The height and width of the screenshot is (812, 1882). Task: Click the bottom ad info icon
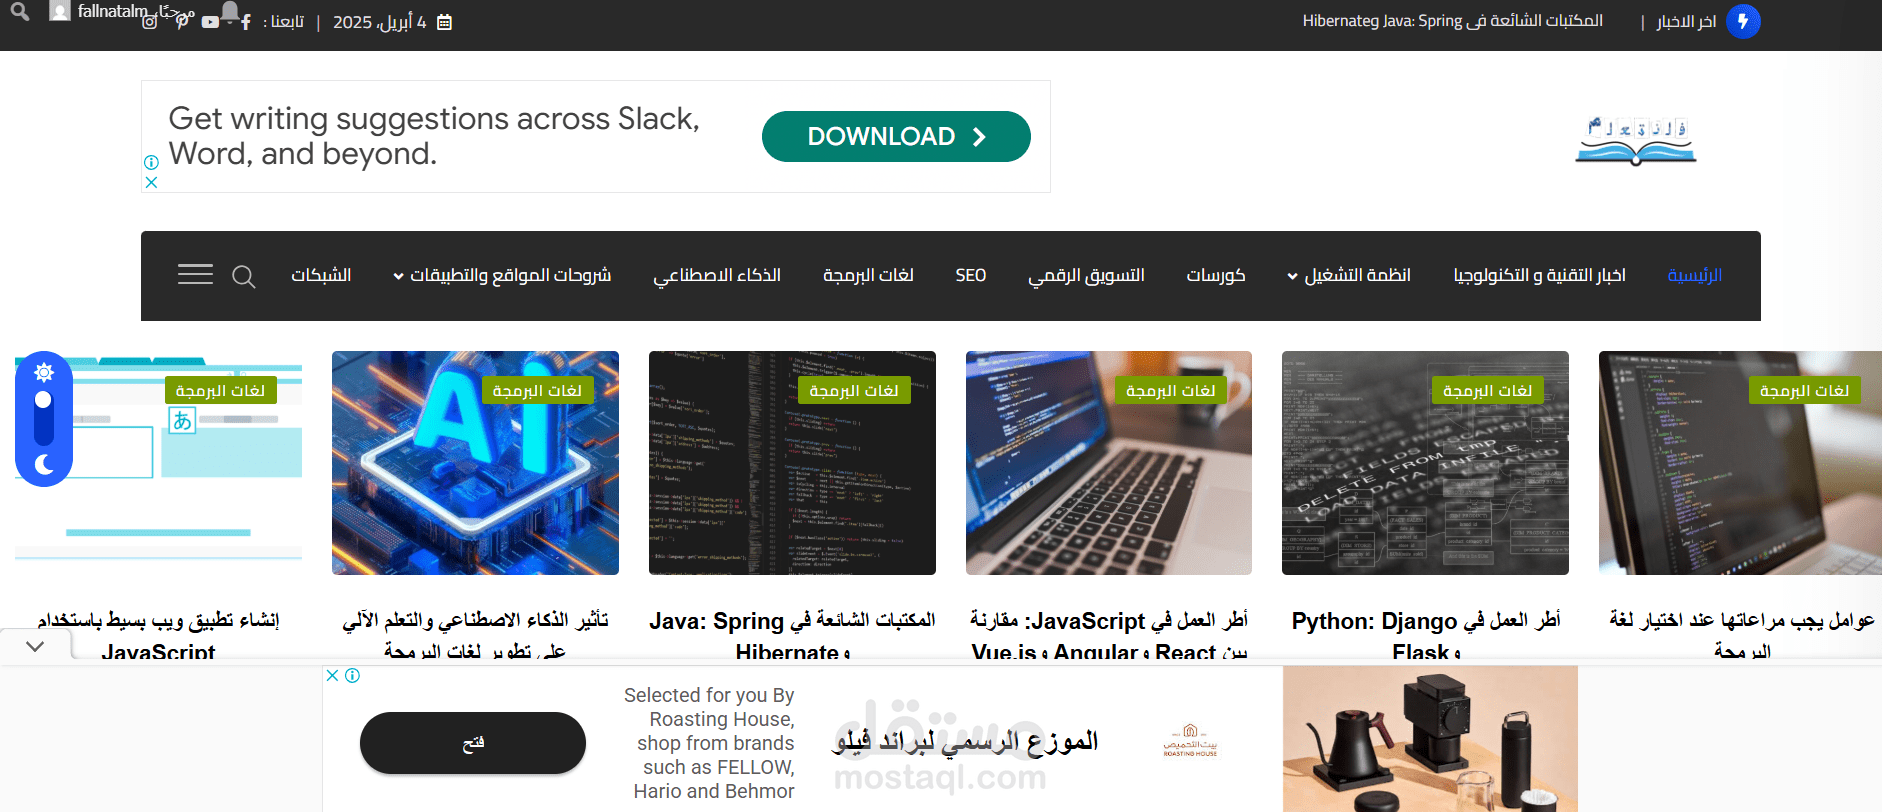tap(352, 675)
